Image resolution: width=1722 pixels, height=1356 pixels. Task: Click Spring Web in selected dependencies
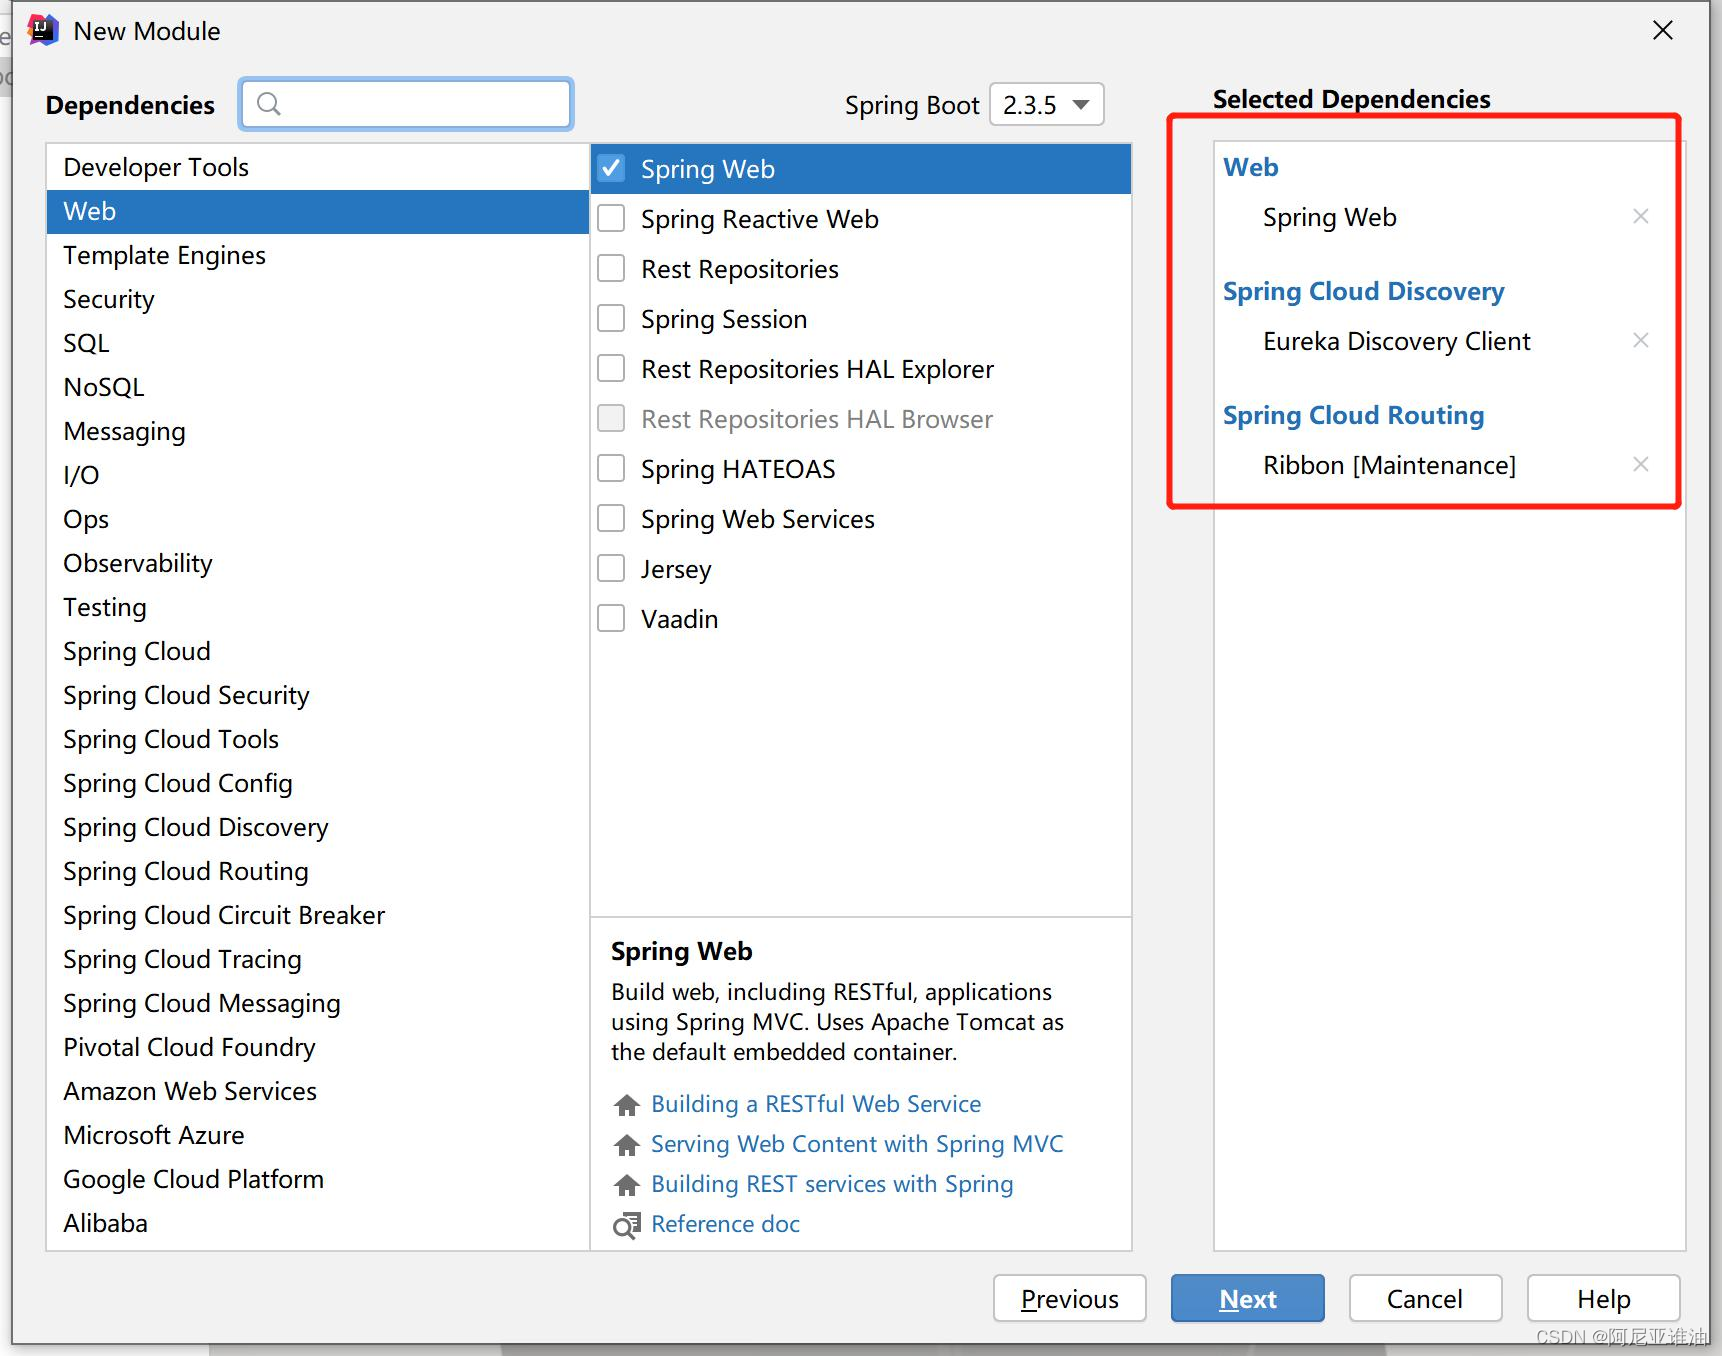pos(1329,217)
